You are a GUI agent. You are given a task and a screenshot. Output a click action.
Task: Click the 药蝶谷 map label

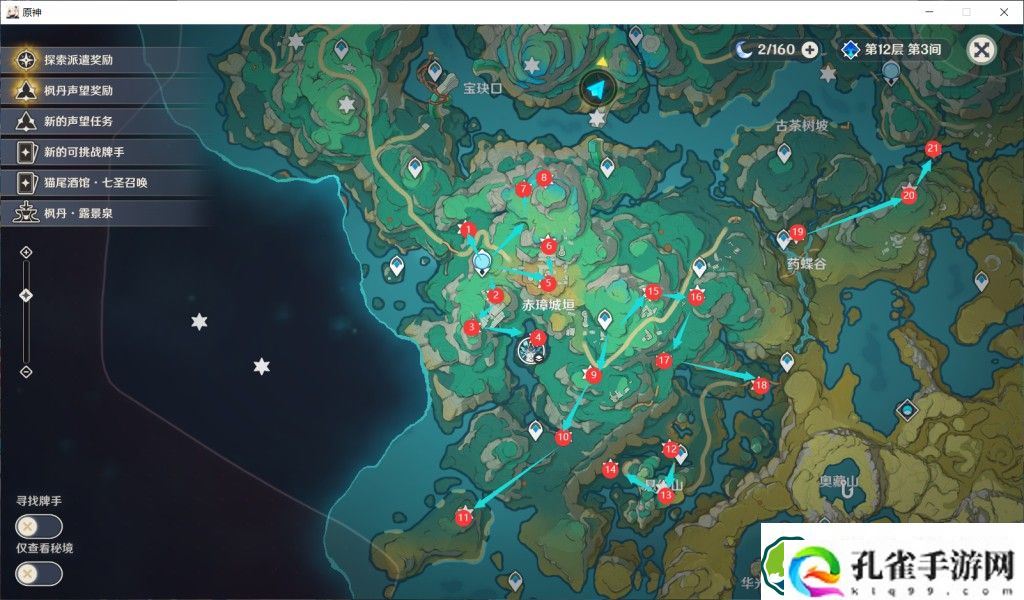pyautogui.click(x=807, y=264)
